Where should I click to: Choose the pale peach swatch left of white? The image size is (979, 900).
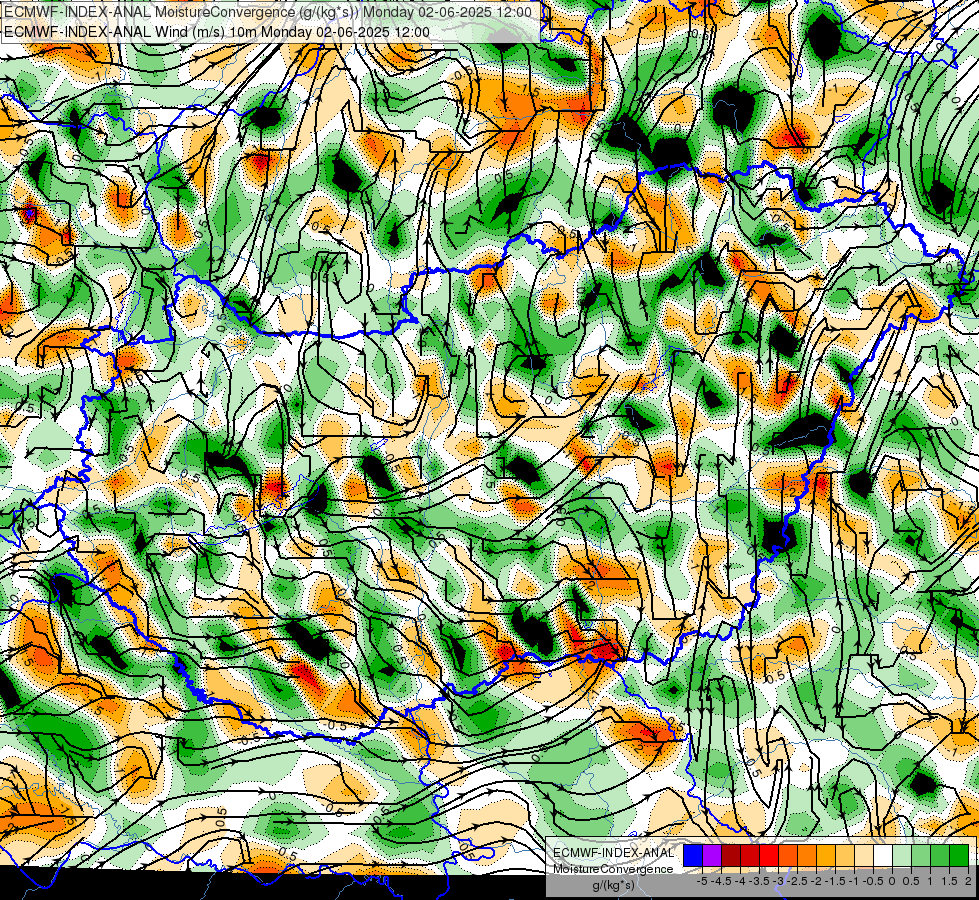click(864, 855)
